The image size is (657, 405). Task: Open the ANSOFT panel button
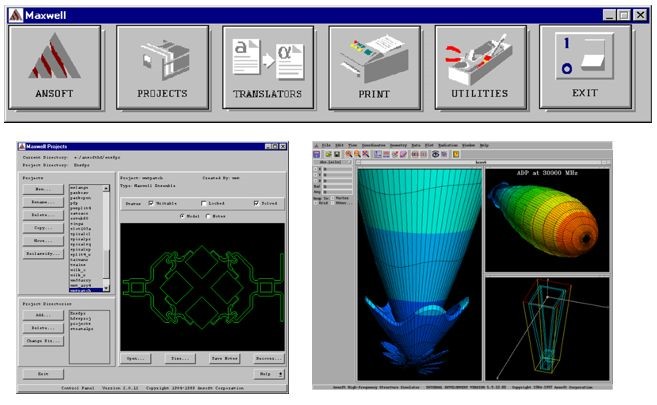click(x=54, y=67)
